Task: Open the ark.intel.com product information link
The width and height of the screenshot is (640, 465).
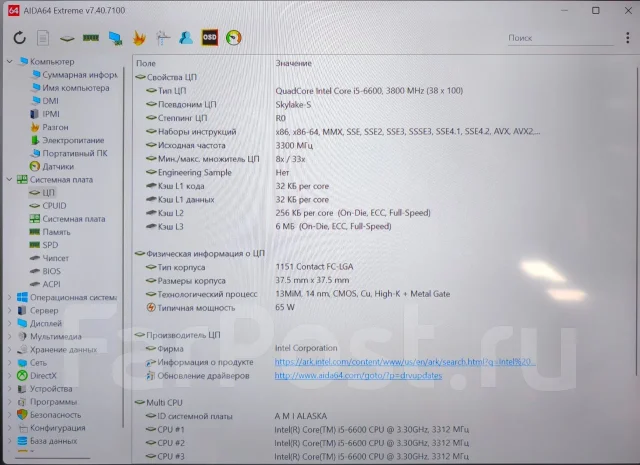Action: tap(404, 362)
